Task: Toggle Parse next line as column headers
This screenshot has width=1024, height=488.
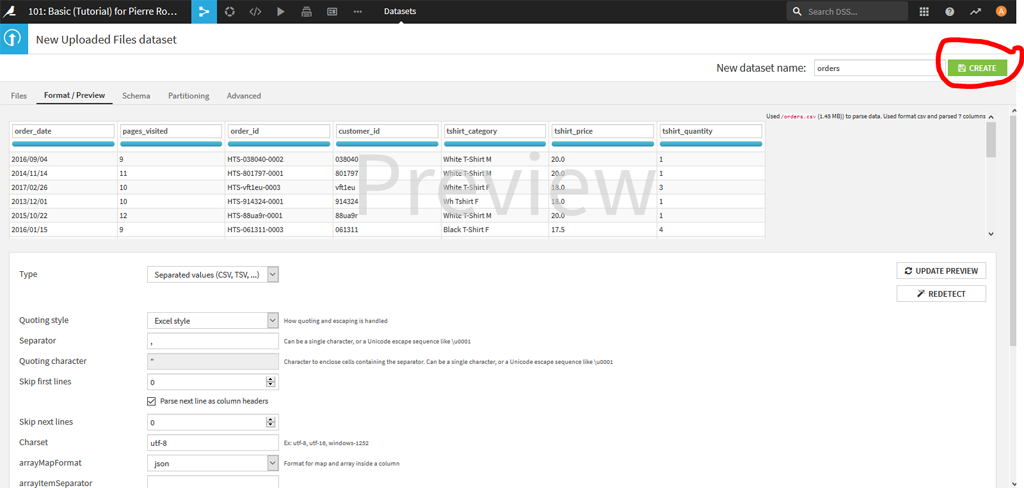Action: pos(152,401)
